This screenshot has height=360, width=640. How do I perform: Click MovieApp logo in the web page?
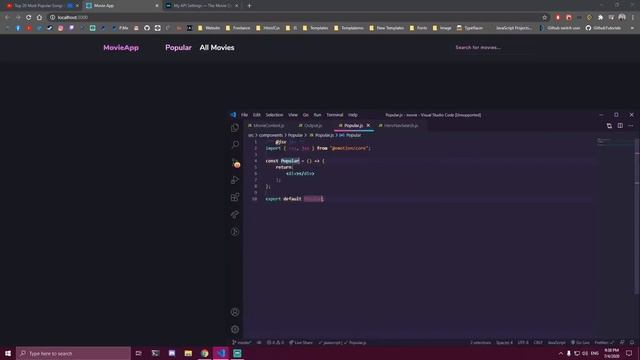pyautogui.click(x=121, y=48)
